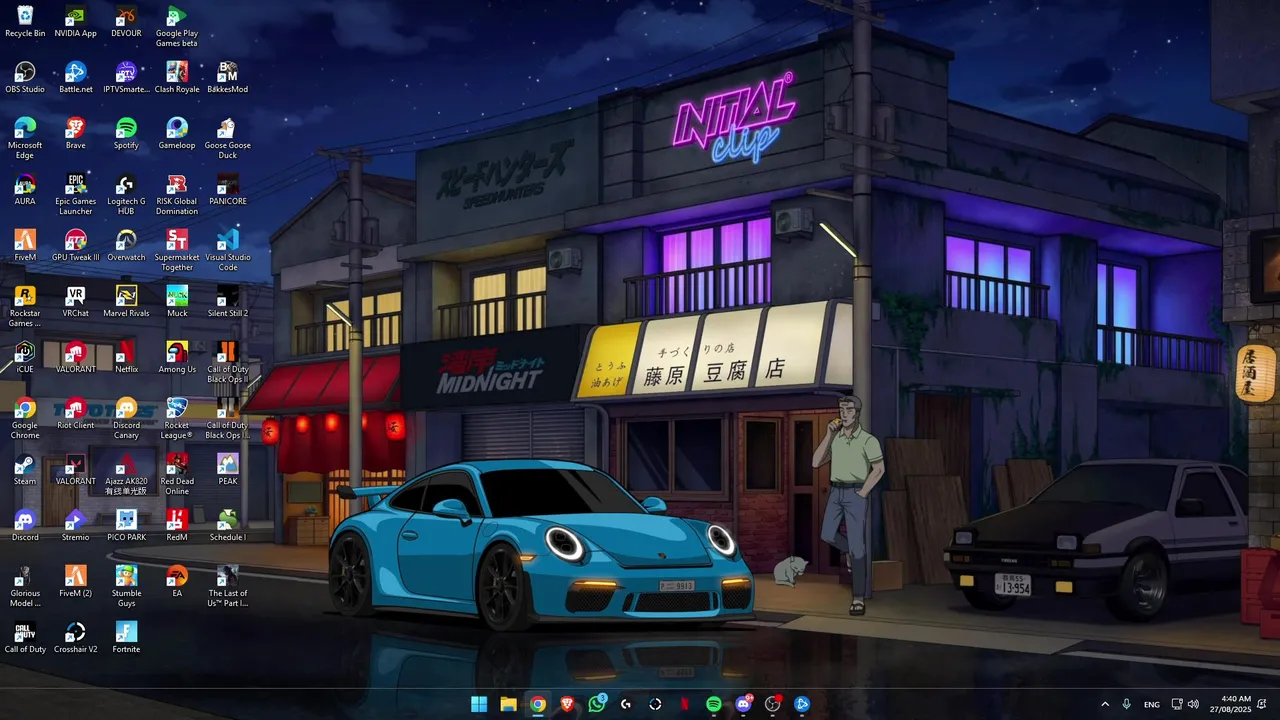The width and height of the screenshot is (1280, 720).
Task: Open the Recycle Bin desktop icon
Action: click(25, 21)
